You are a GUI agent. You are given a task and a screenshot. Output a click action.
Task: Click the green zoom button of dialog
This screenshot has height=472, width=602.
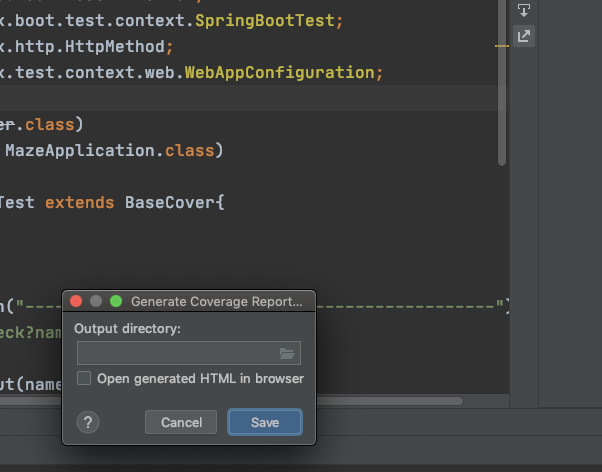(x=116, y=301)
